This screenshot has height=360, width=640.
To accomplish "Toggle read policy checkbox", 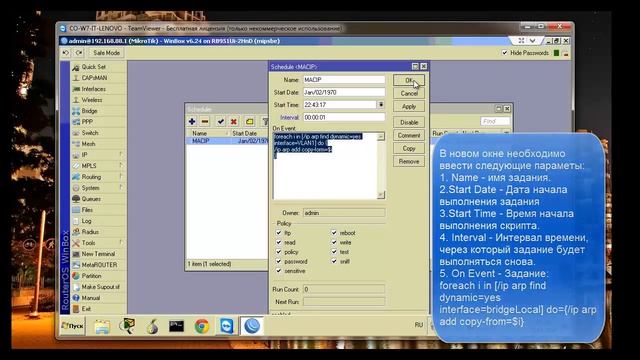I will coord(279,242).
